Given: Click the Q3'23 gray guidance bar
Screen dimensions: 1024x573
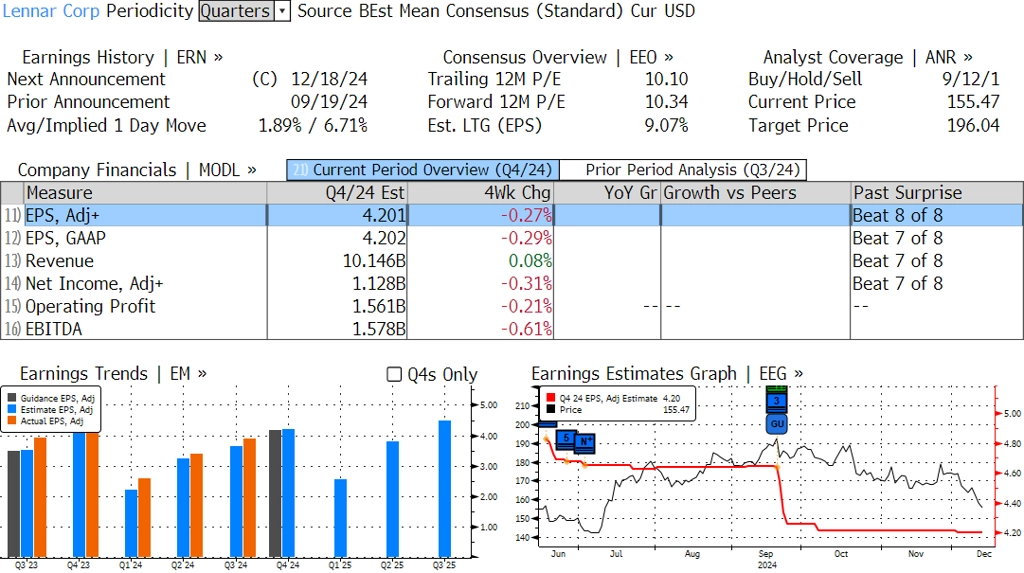Looking at the screenshot, I should [14, 504].
